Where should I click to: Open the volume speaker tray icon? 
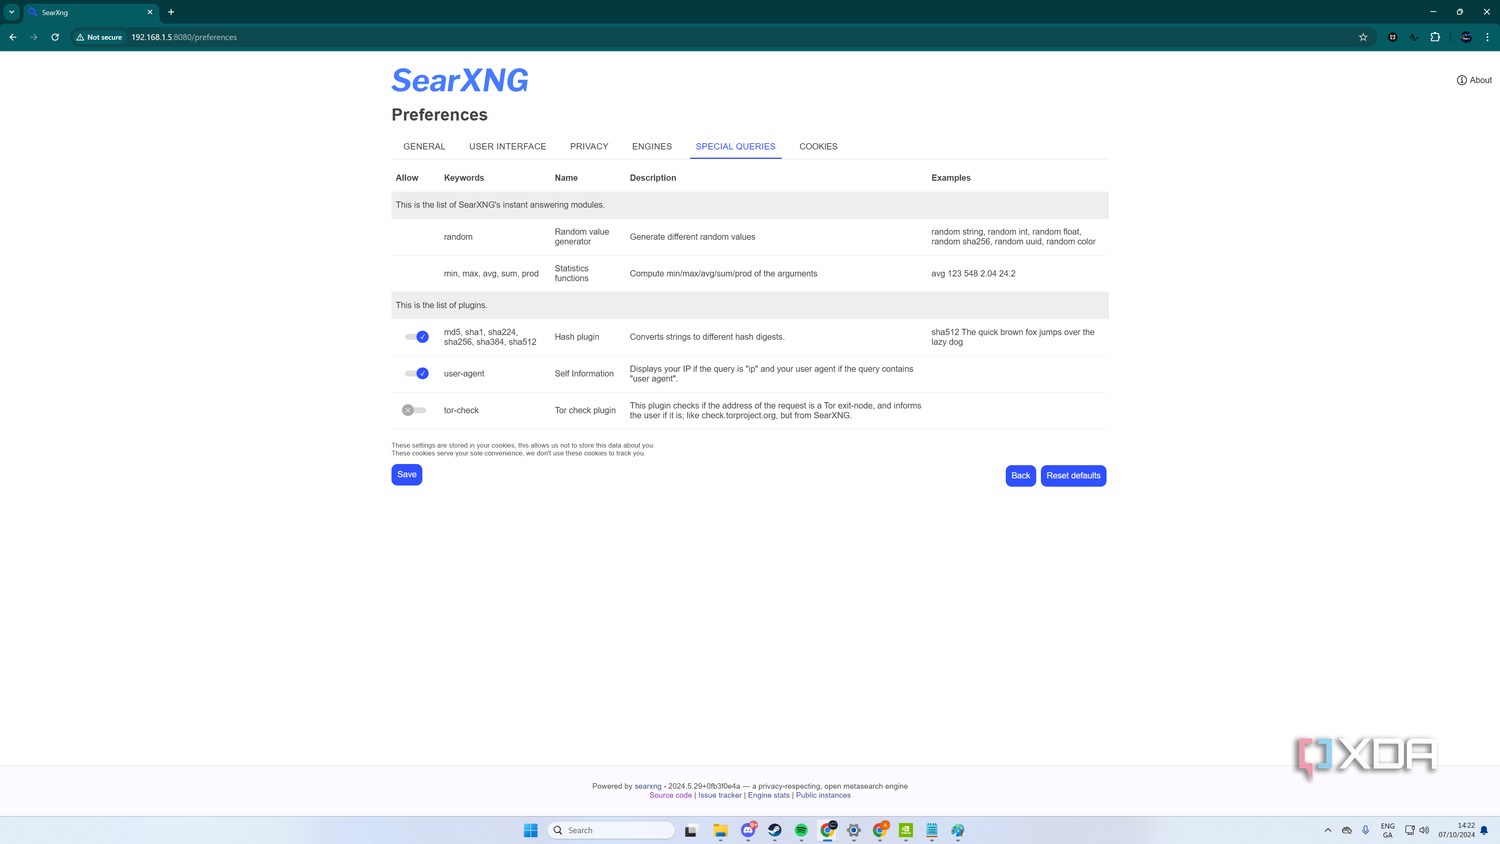click(1424, 830)
